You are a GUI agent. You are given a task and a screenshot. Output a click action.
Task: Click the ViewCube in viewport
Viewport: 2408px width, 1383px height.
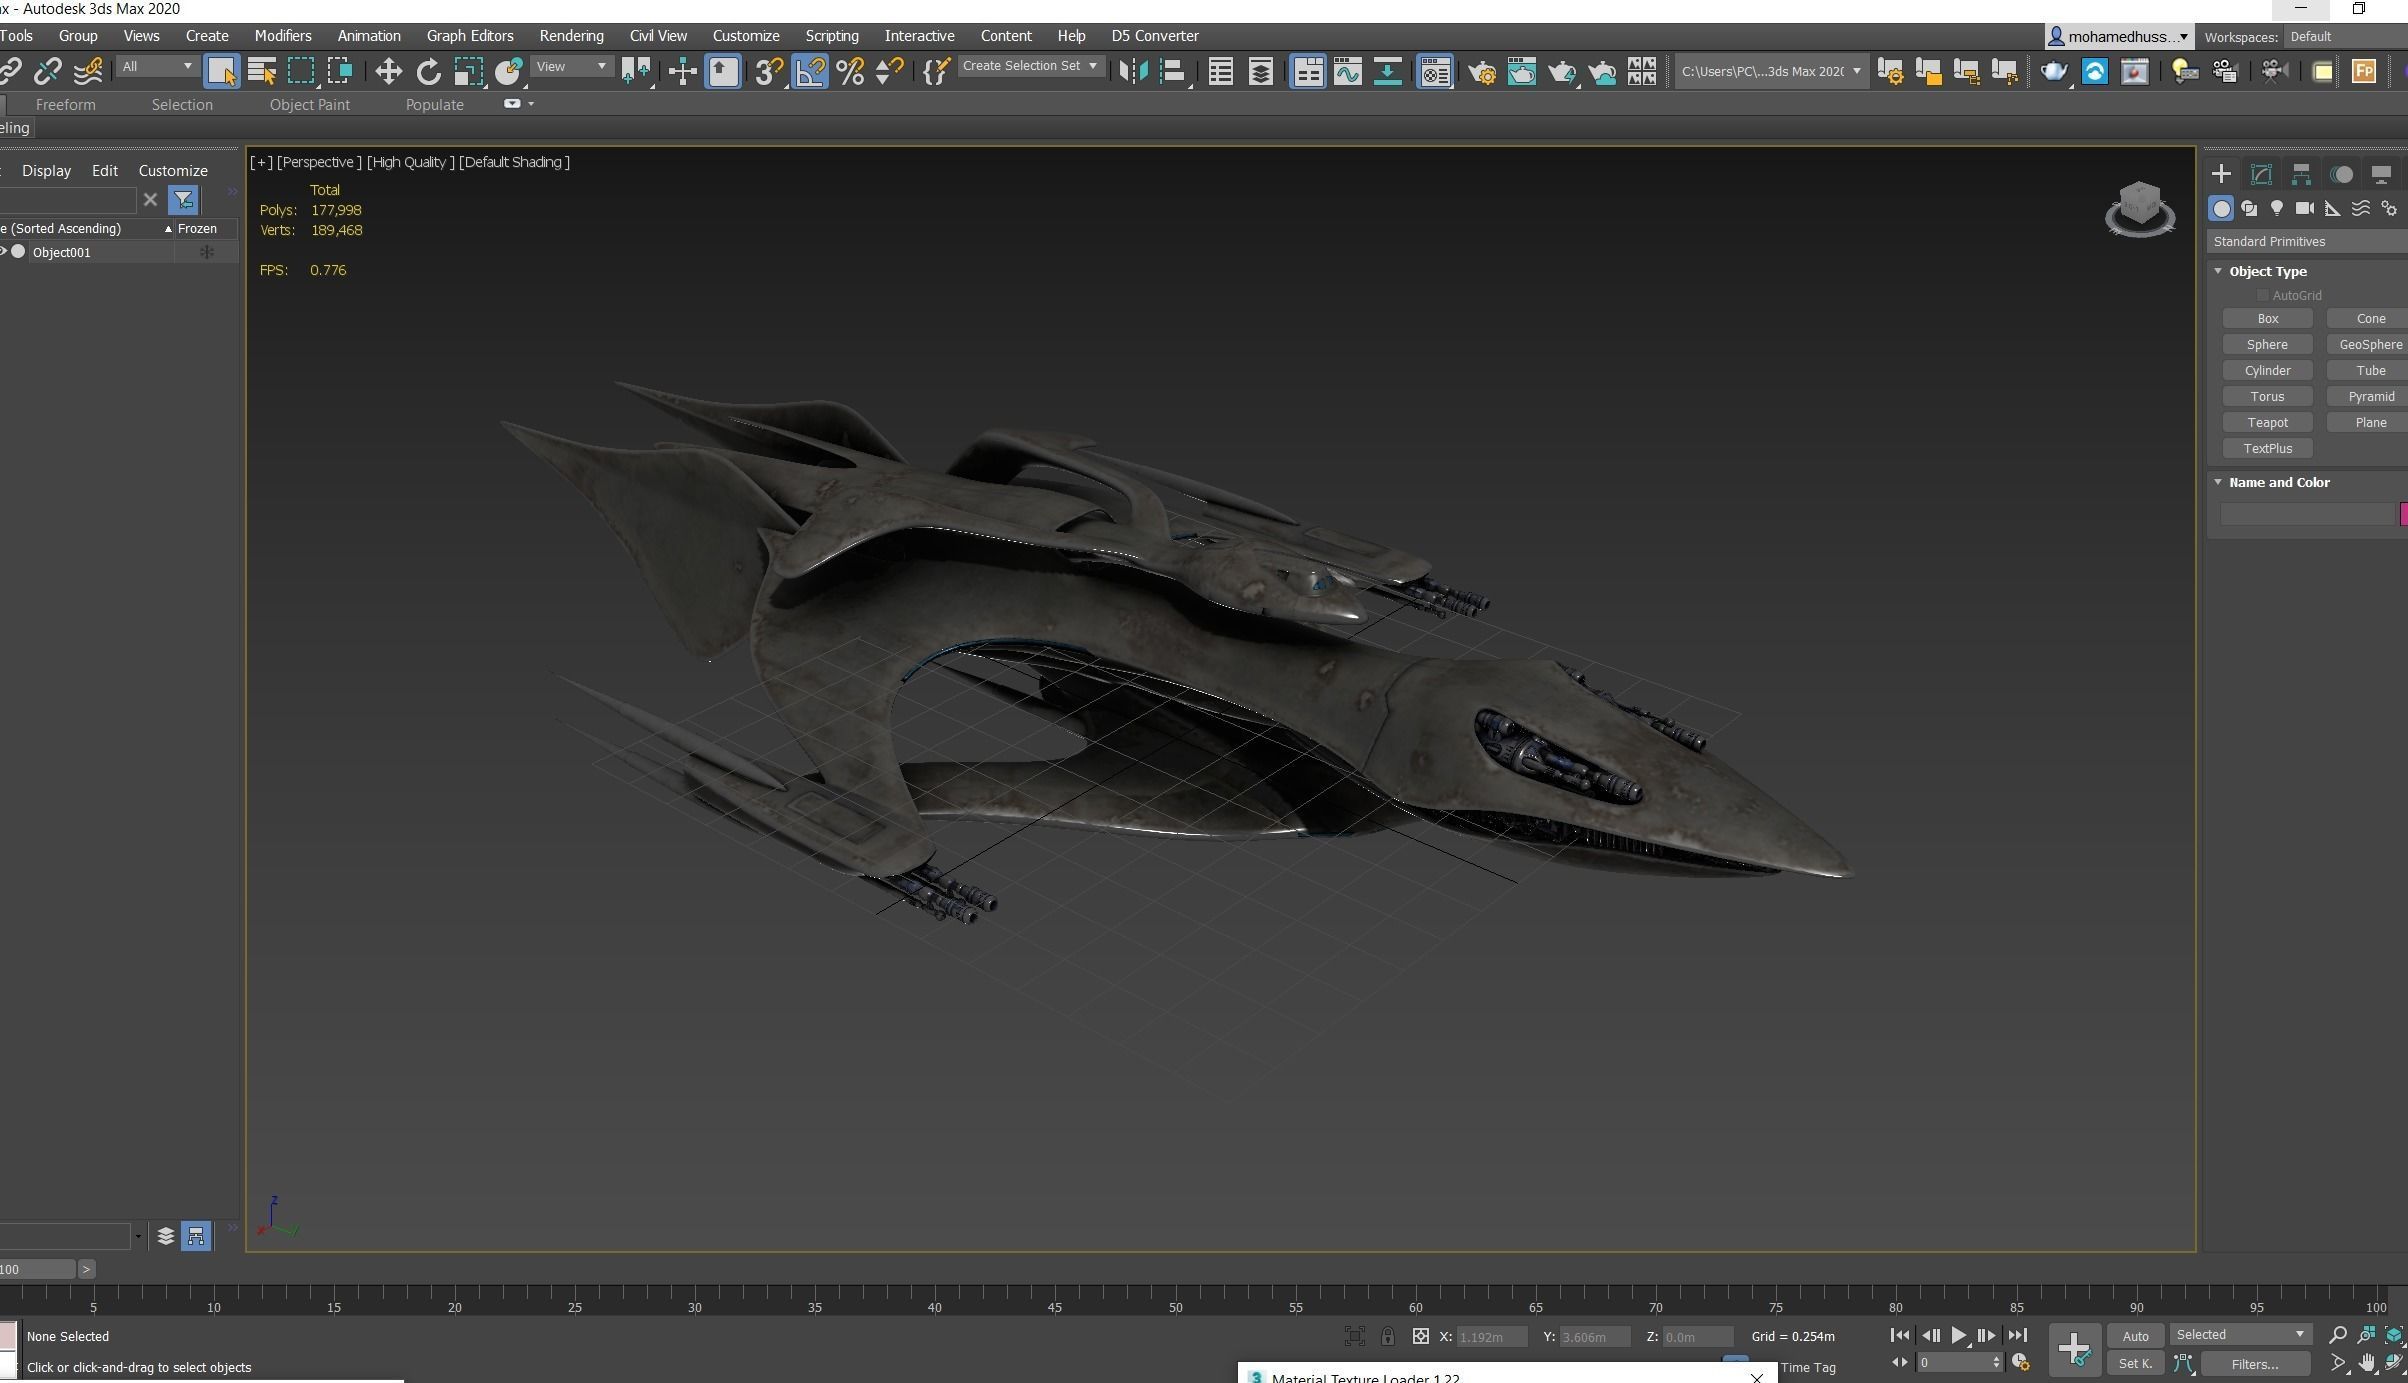(2139, 208)
